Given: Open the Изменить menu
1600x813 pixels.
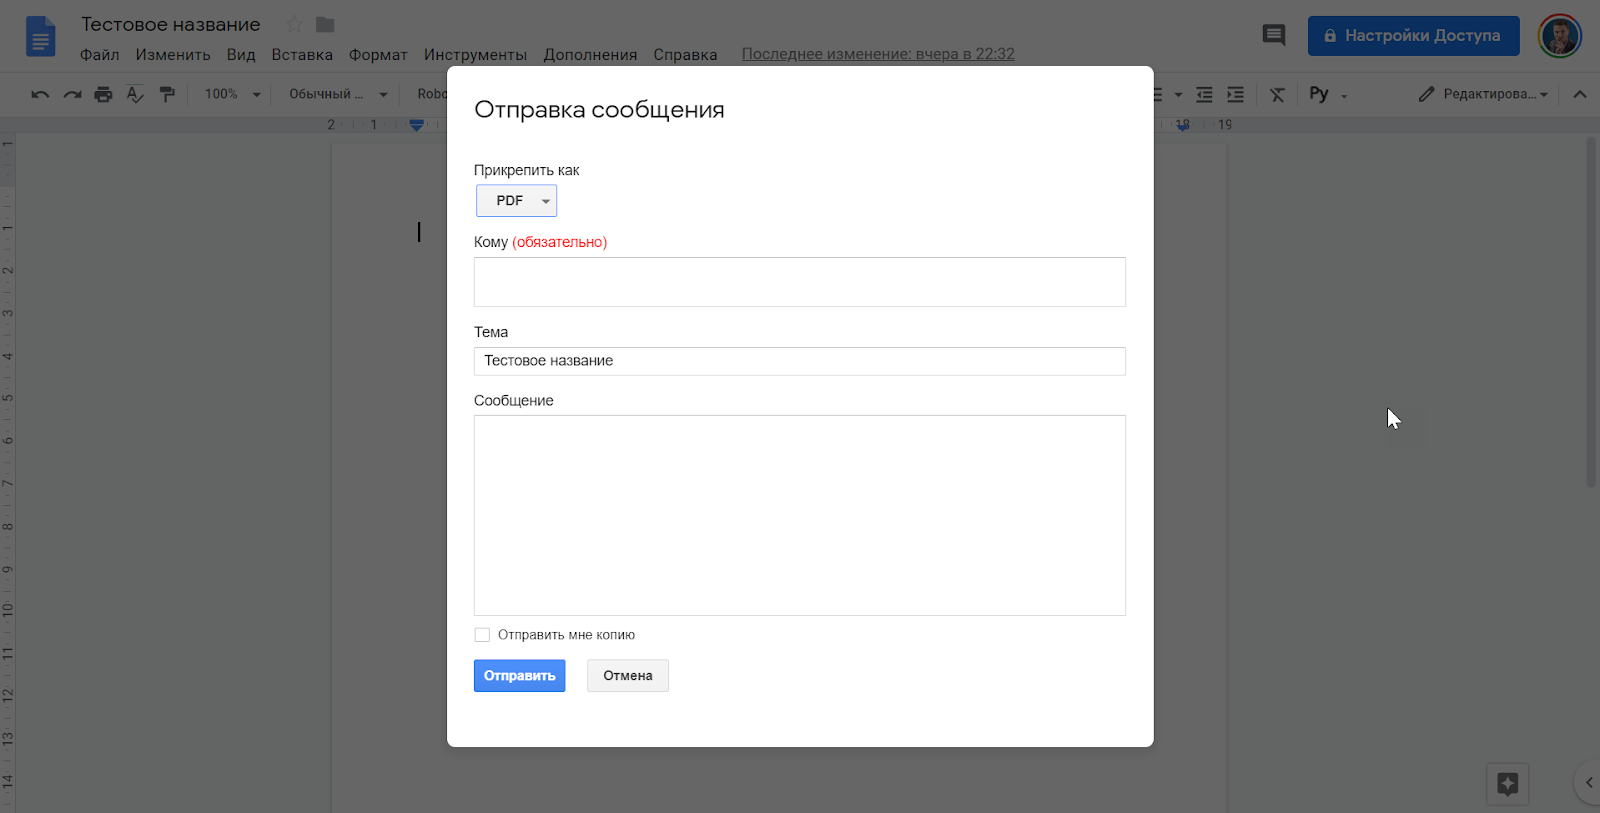Looking at the screenshot, I should 173,55.
